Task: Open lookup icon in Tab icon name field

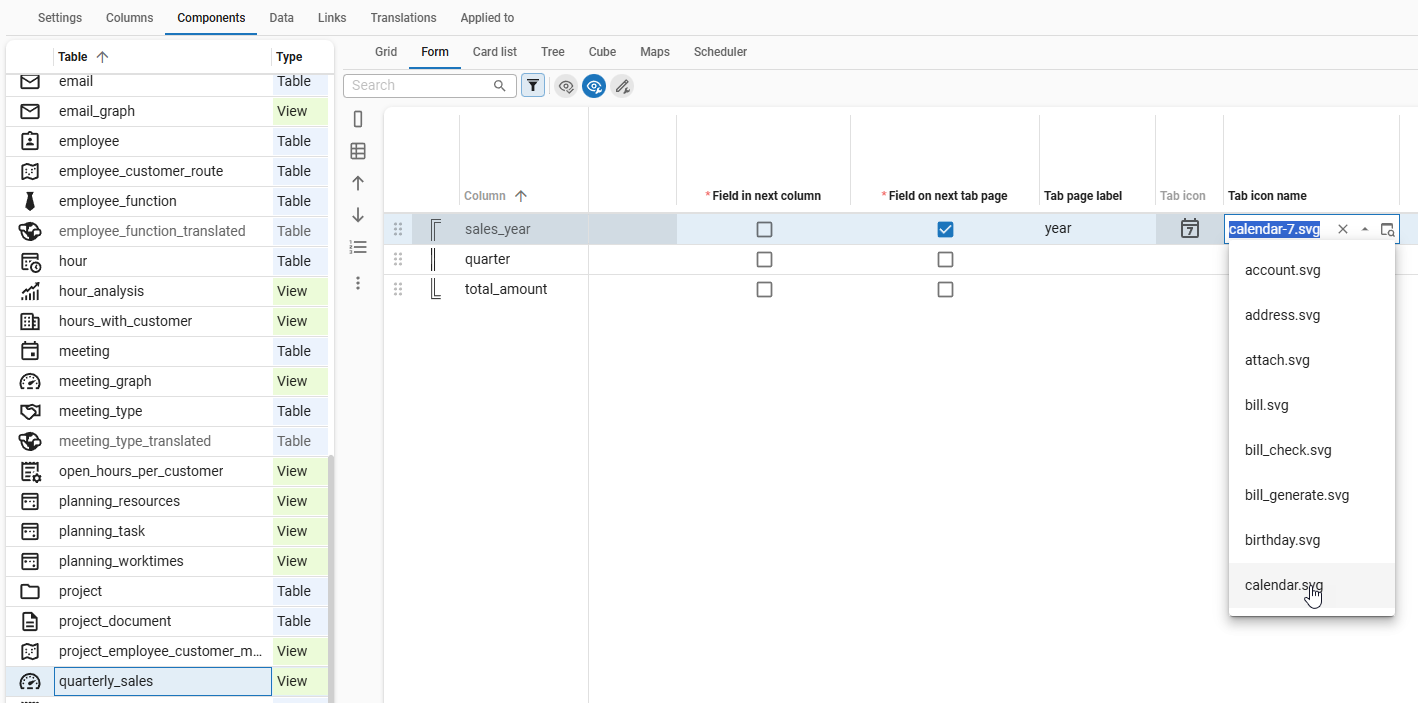Action: coord(1387,229)
